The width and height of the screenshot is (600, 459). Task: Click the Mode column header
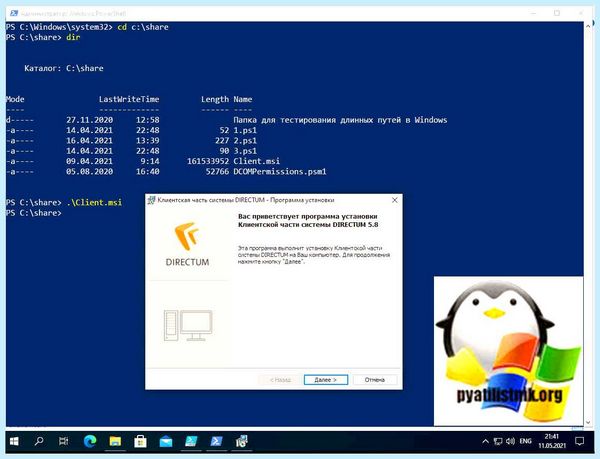tap(15, 99)
